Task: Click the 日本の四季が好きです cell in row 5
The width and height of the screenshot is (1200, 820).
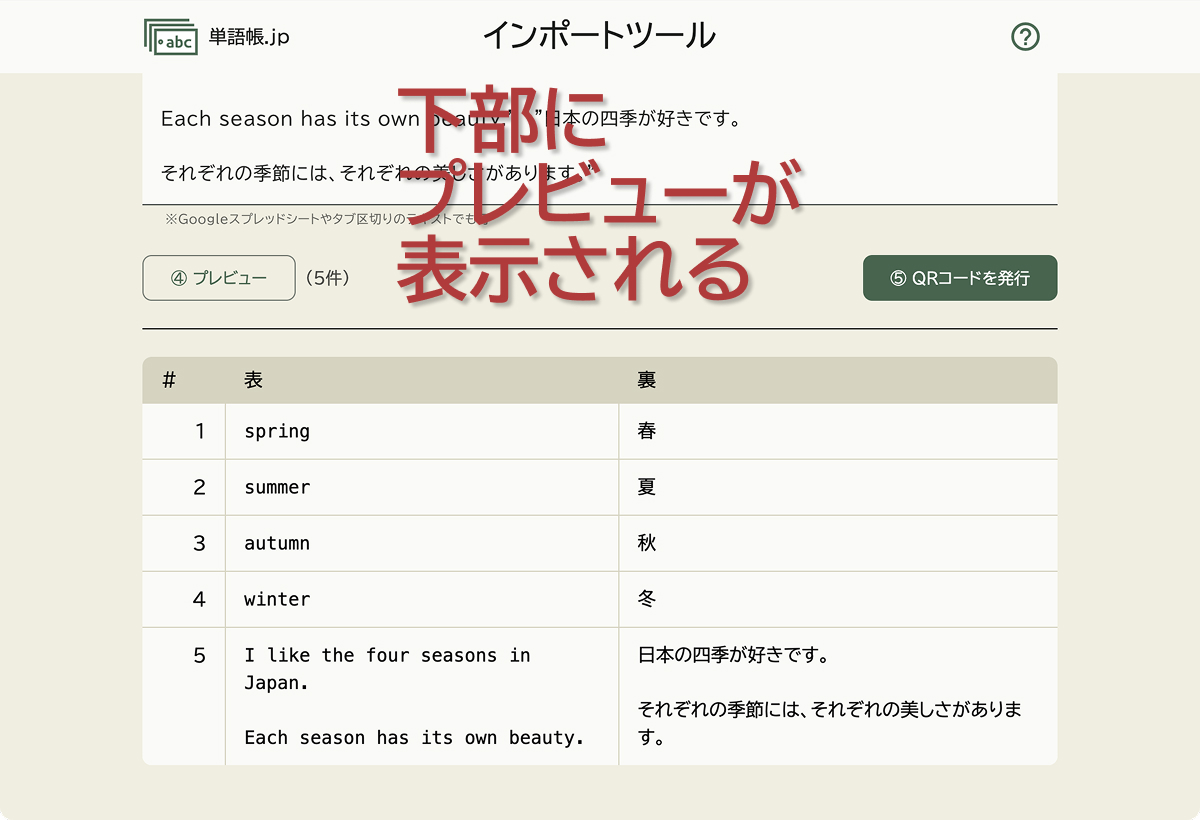Action: point(780,696)
